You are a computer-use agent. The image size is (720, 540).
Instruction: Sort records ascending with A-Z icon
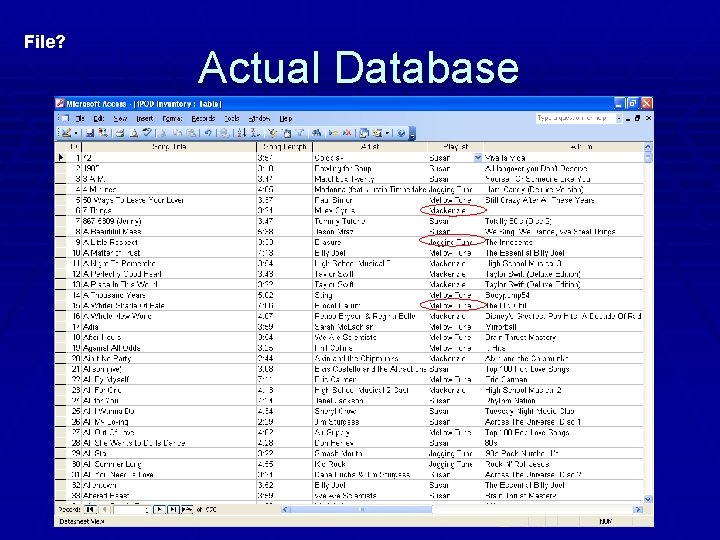242,133
